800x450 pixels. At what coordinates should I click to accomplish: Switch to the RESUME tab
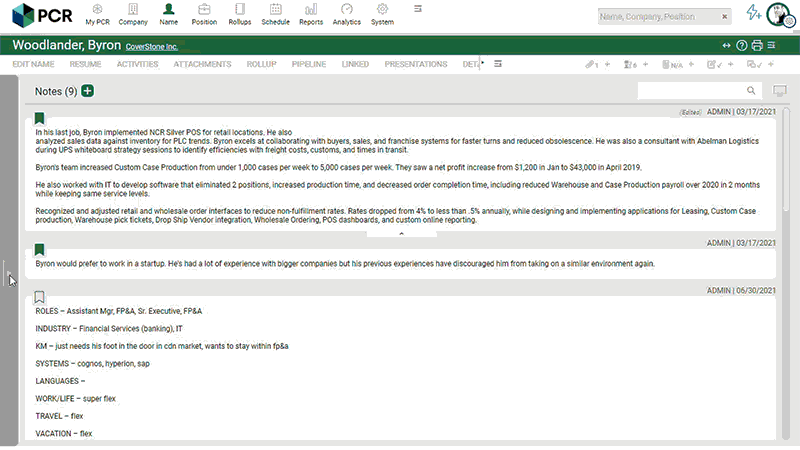coord(86,64)
